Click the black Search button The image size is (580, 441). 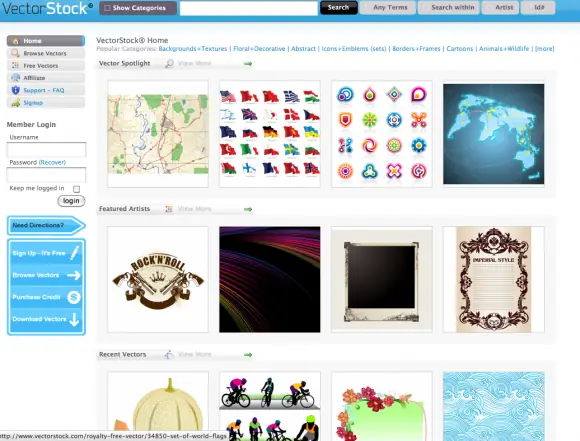coord(338,7)
